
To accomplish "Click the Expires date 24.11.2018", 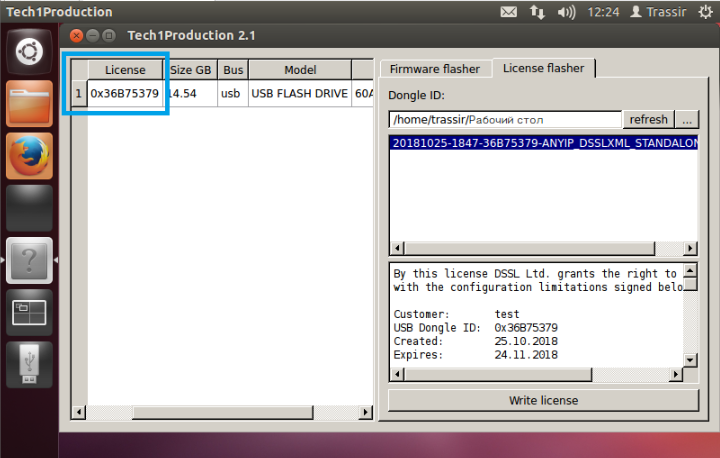I will click(526, 355).
